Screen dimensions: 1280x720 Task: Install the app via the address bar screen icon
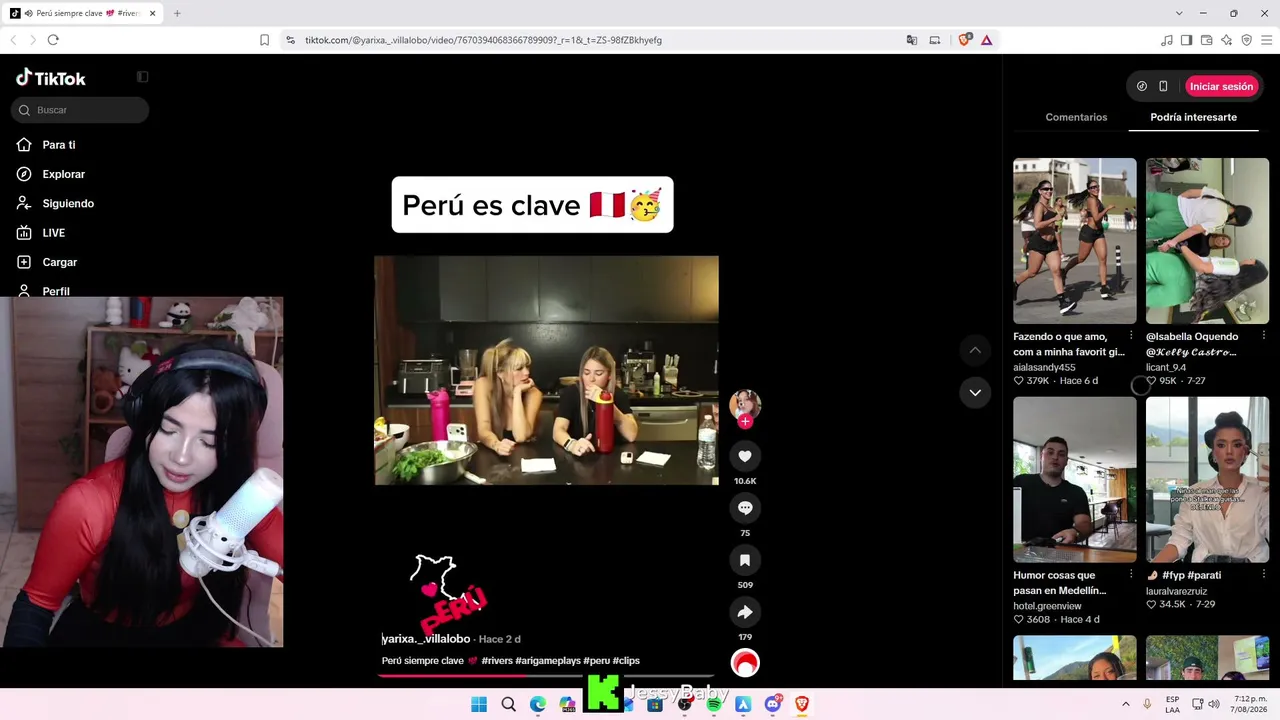(x=935, y=40)
